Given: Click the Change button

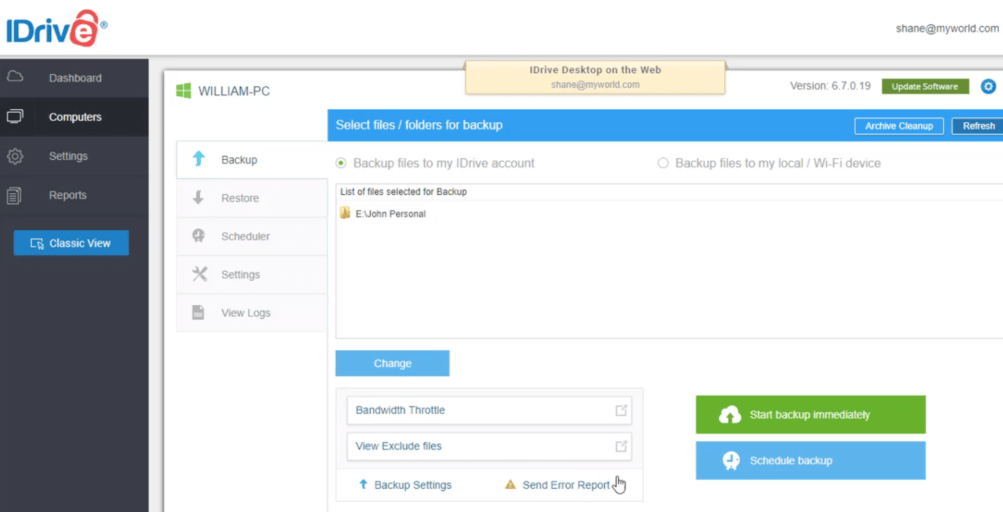Looking at the screenshot, I should coord(392,363).
